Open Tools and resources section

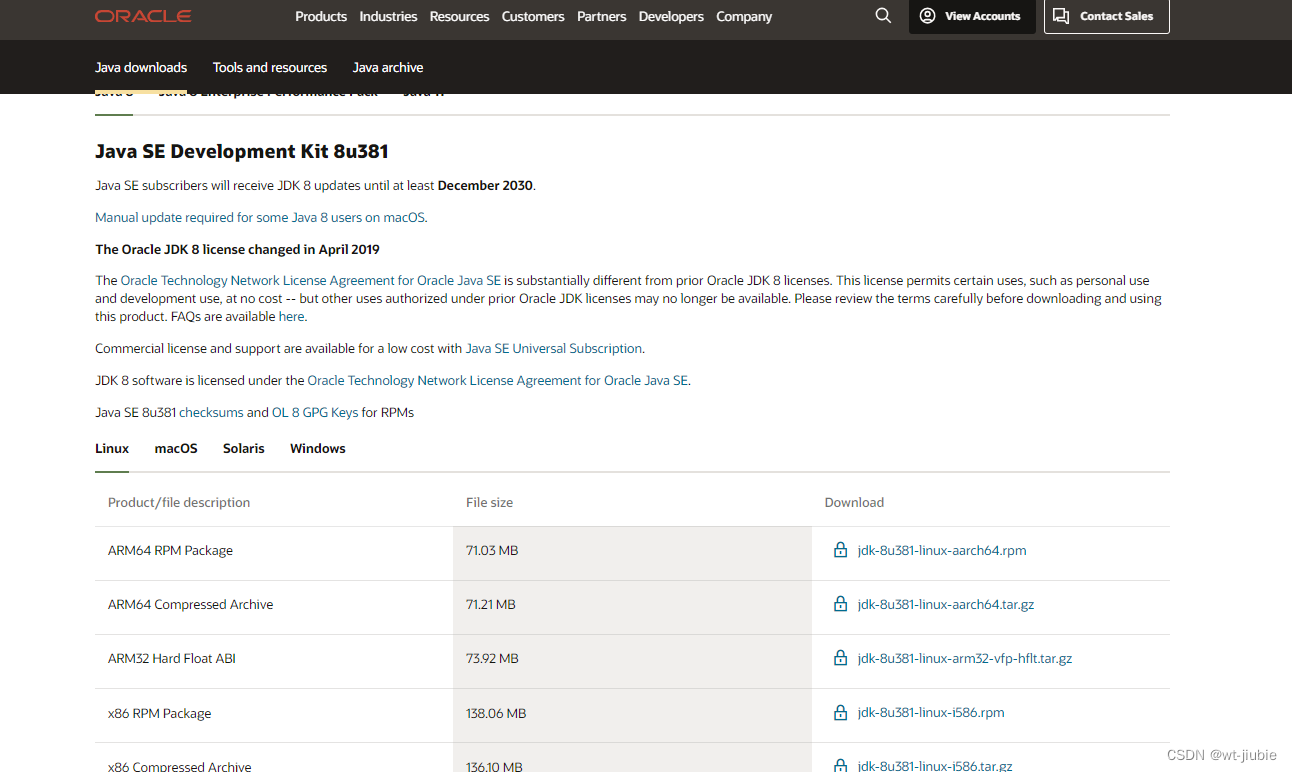(270, 67)
